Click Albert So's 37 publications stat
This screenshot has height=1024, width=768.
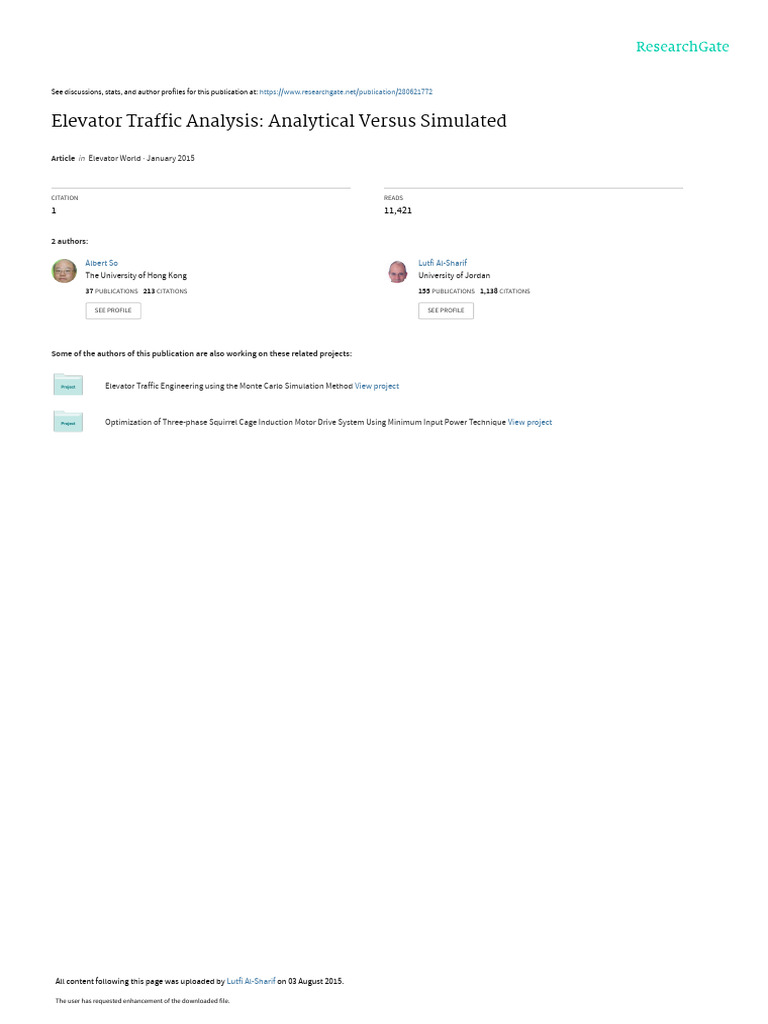click(112, 291)
